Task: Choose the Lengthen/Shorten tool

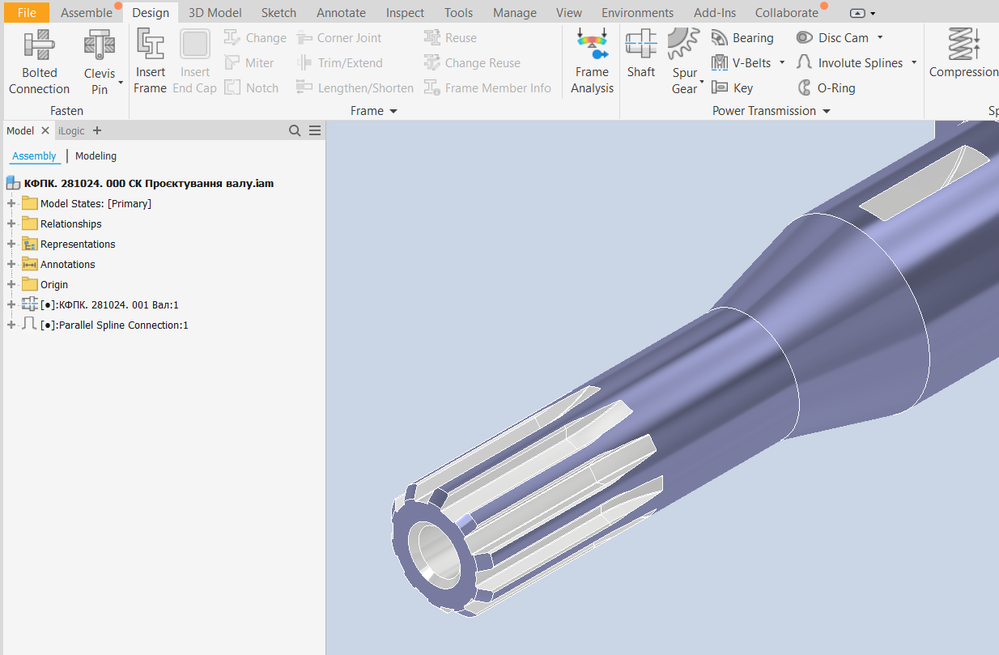Action: [354, 87]
